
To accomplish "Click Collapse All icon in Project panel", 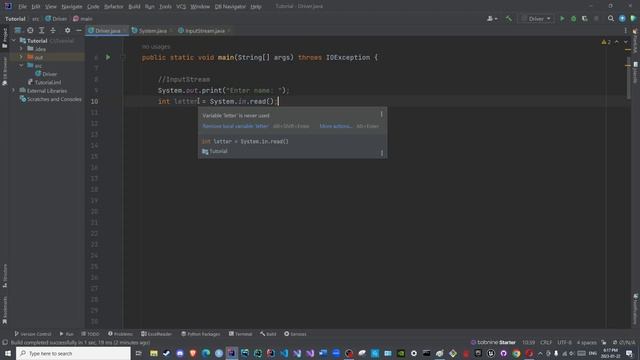I will [x=53, y=31].
